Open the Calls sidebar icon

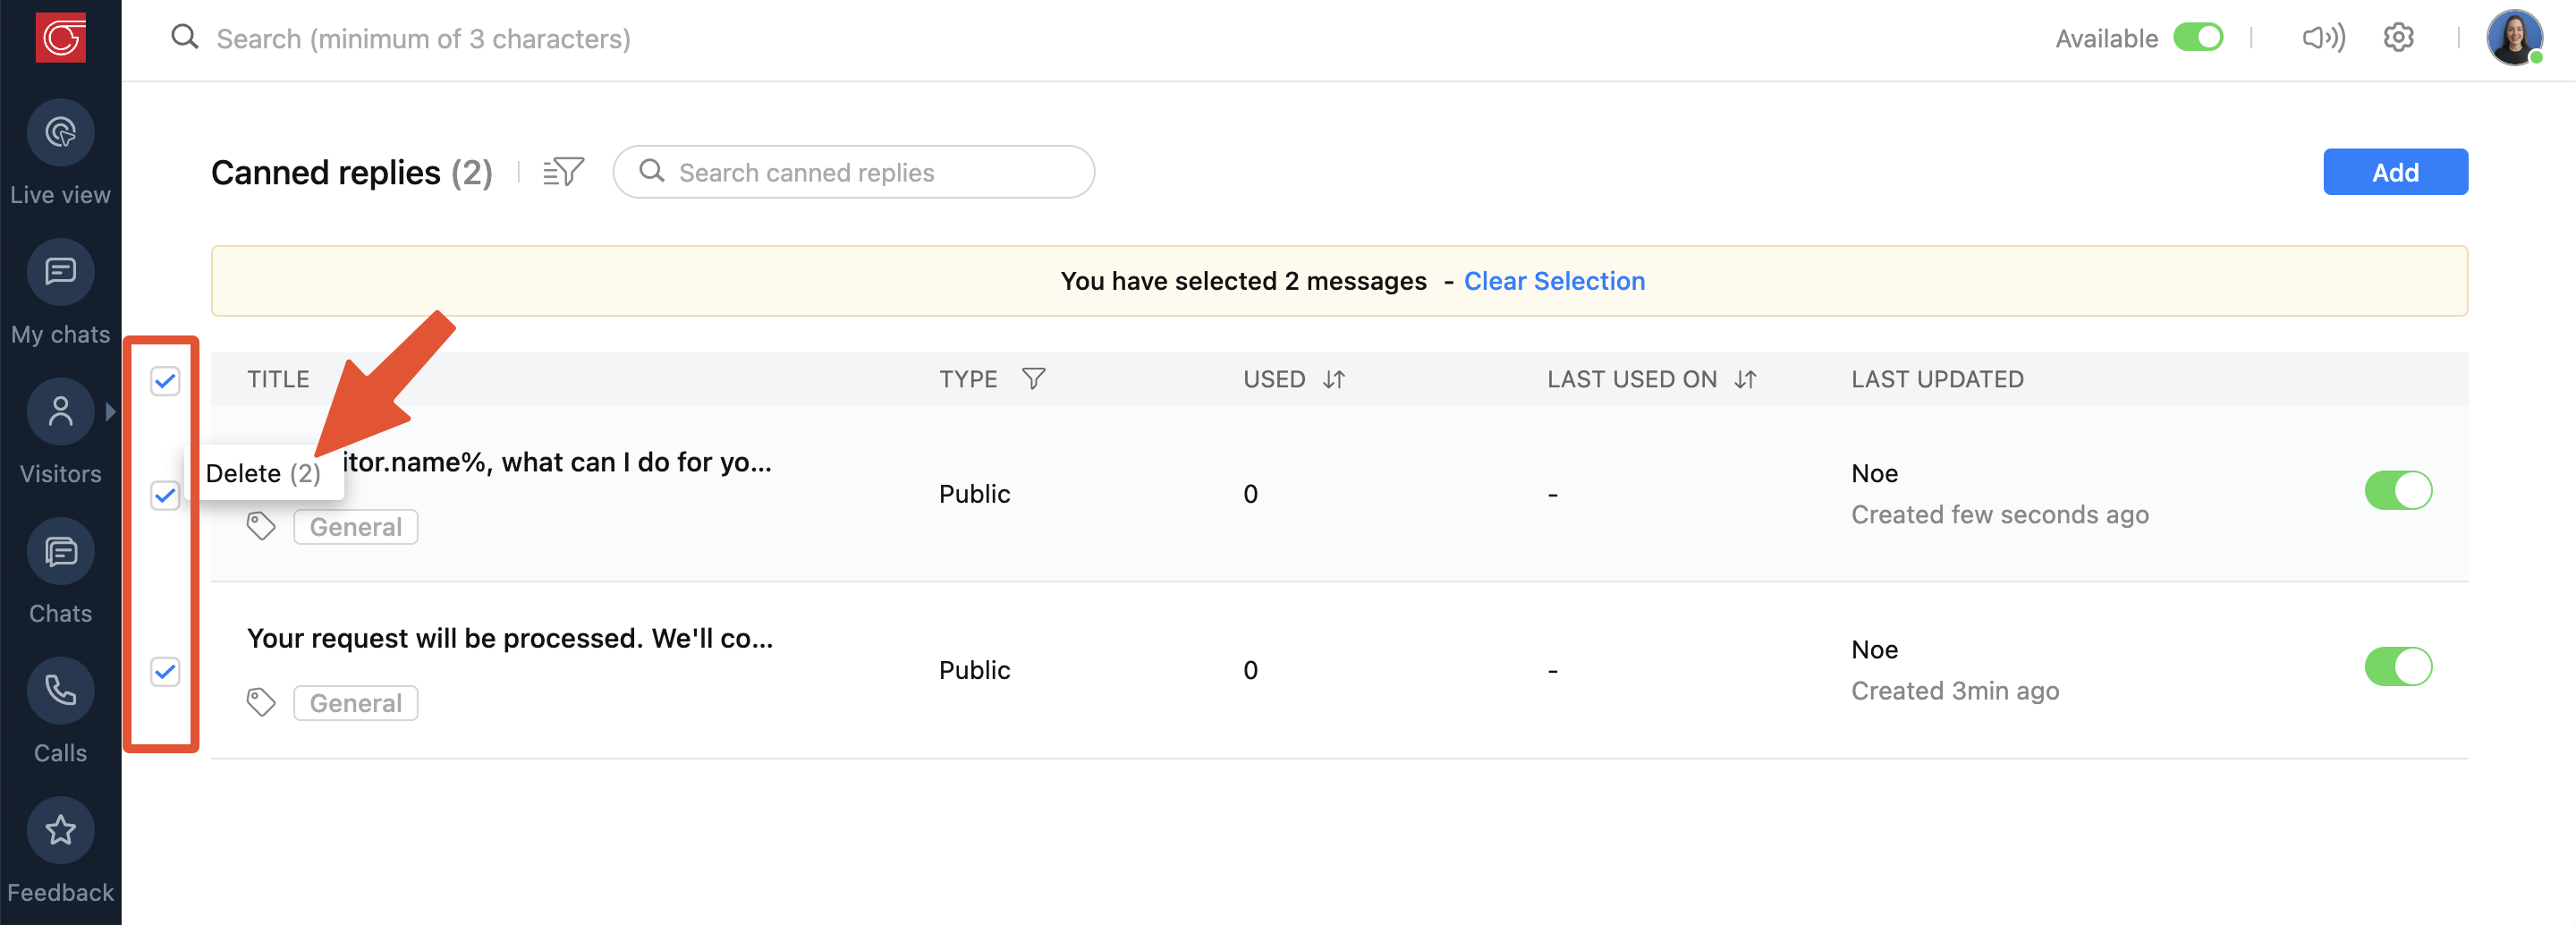click(x=60, y=690)
